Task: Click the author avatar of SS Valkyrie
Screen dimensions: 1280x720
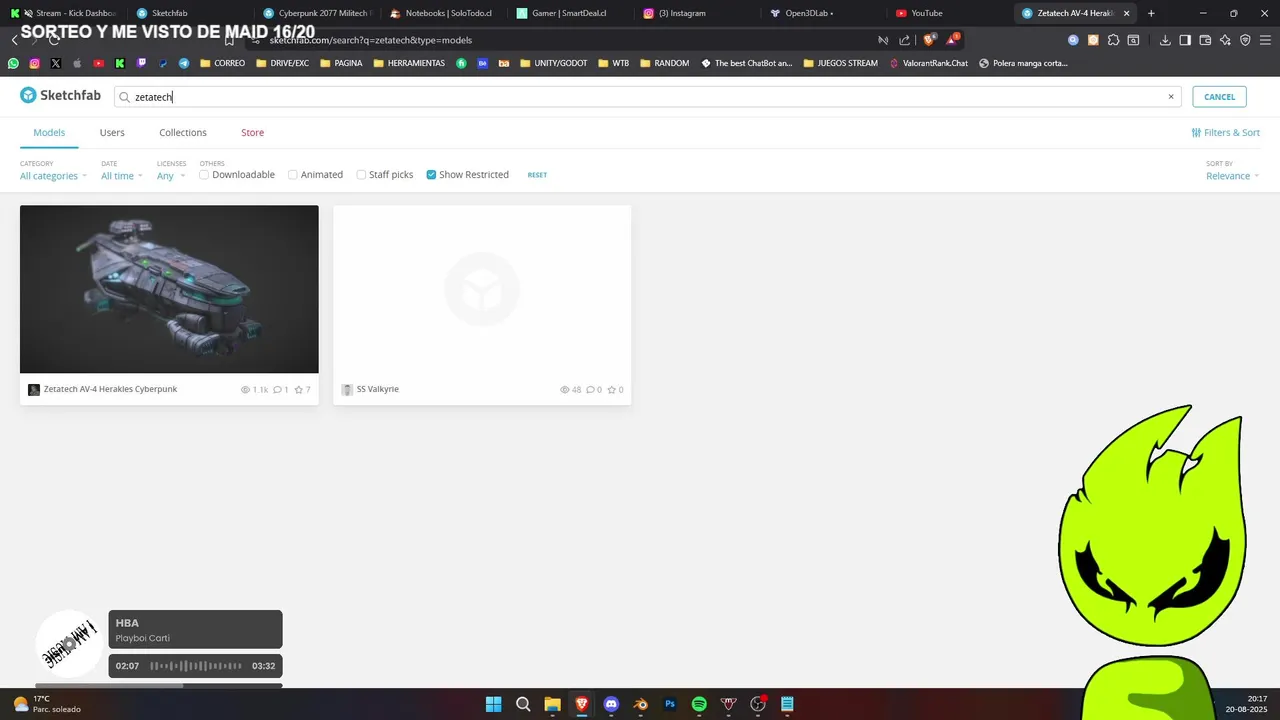Action: [x=347, y=390]
